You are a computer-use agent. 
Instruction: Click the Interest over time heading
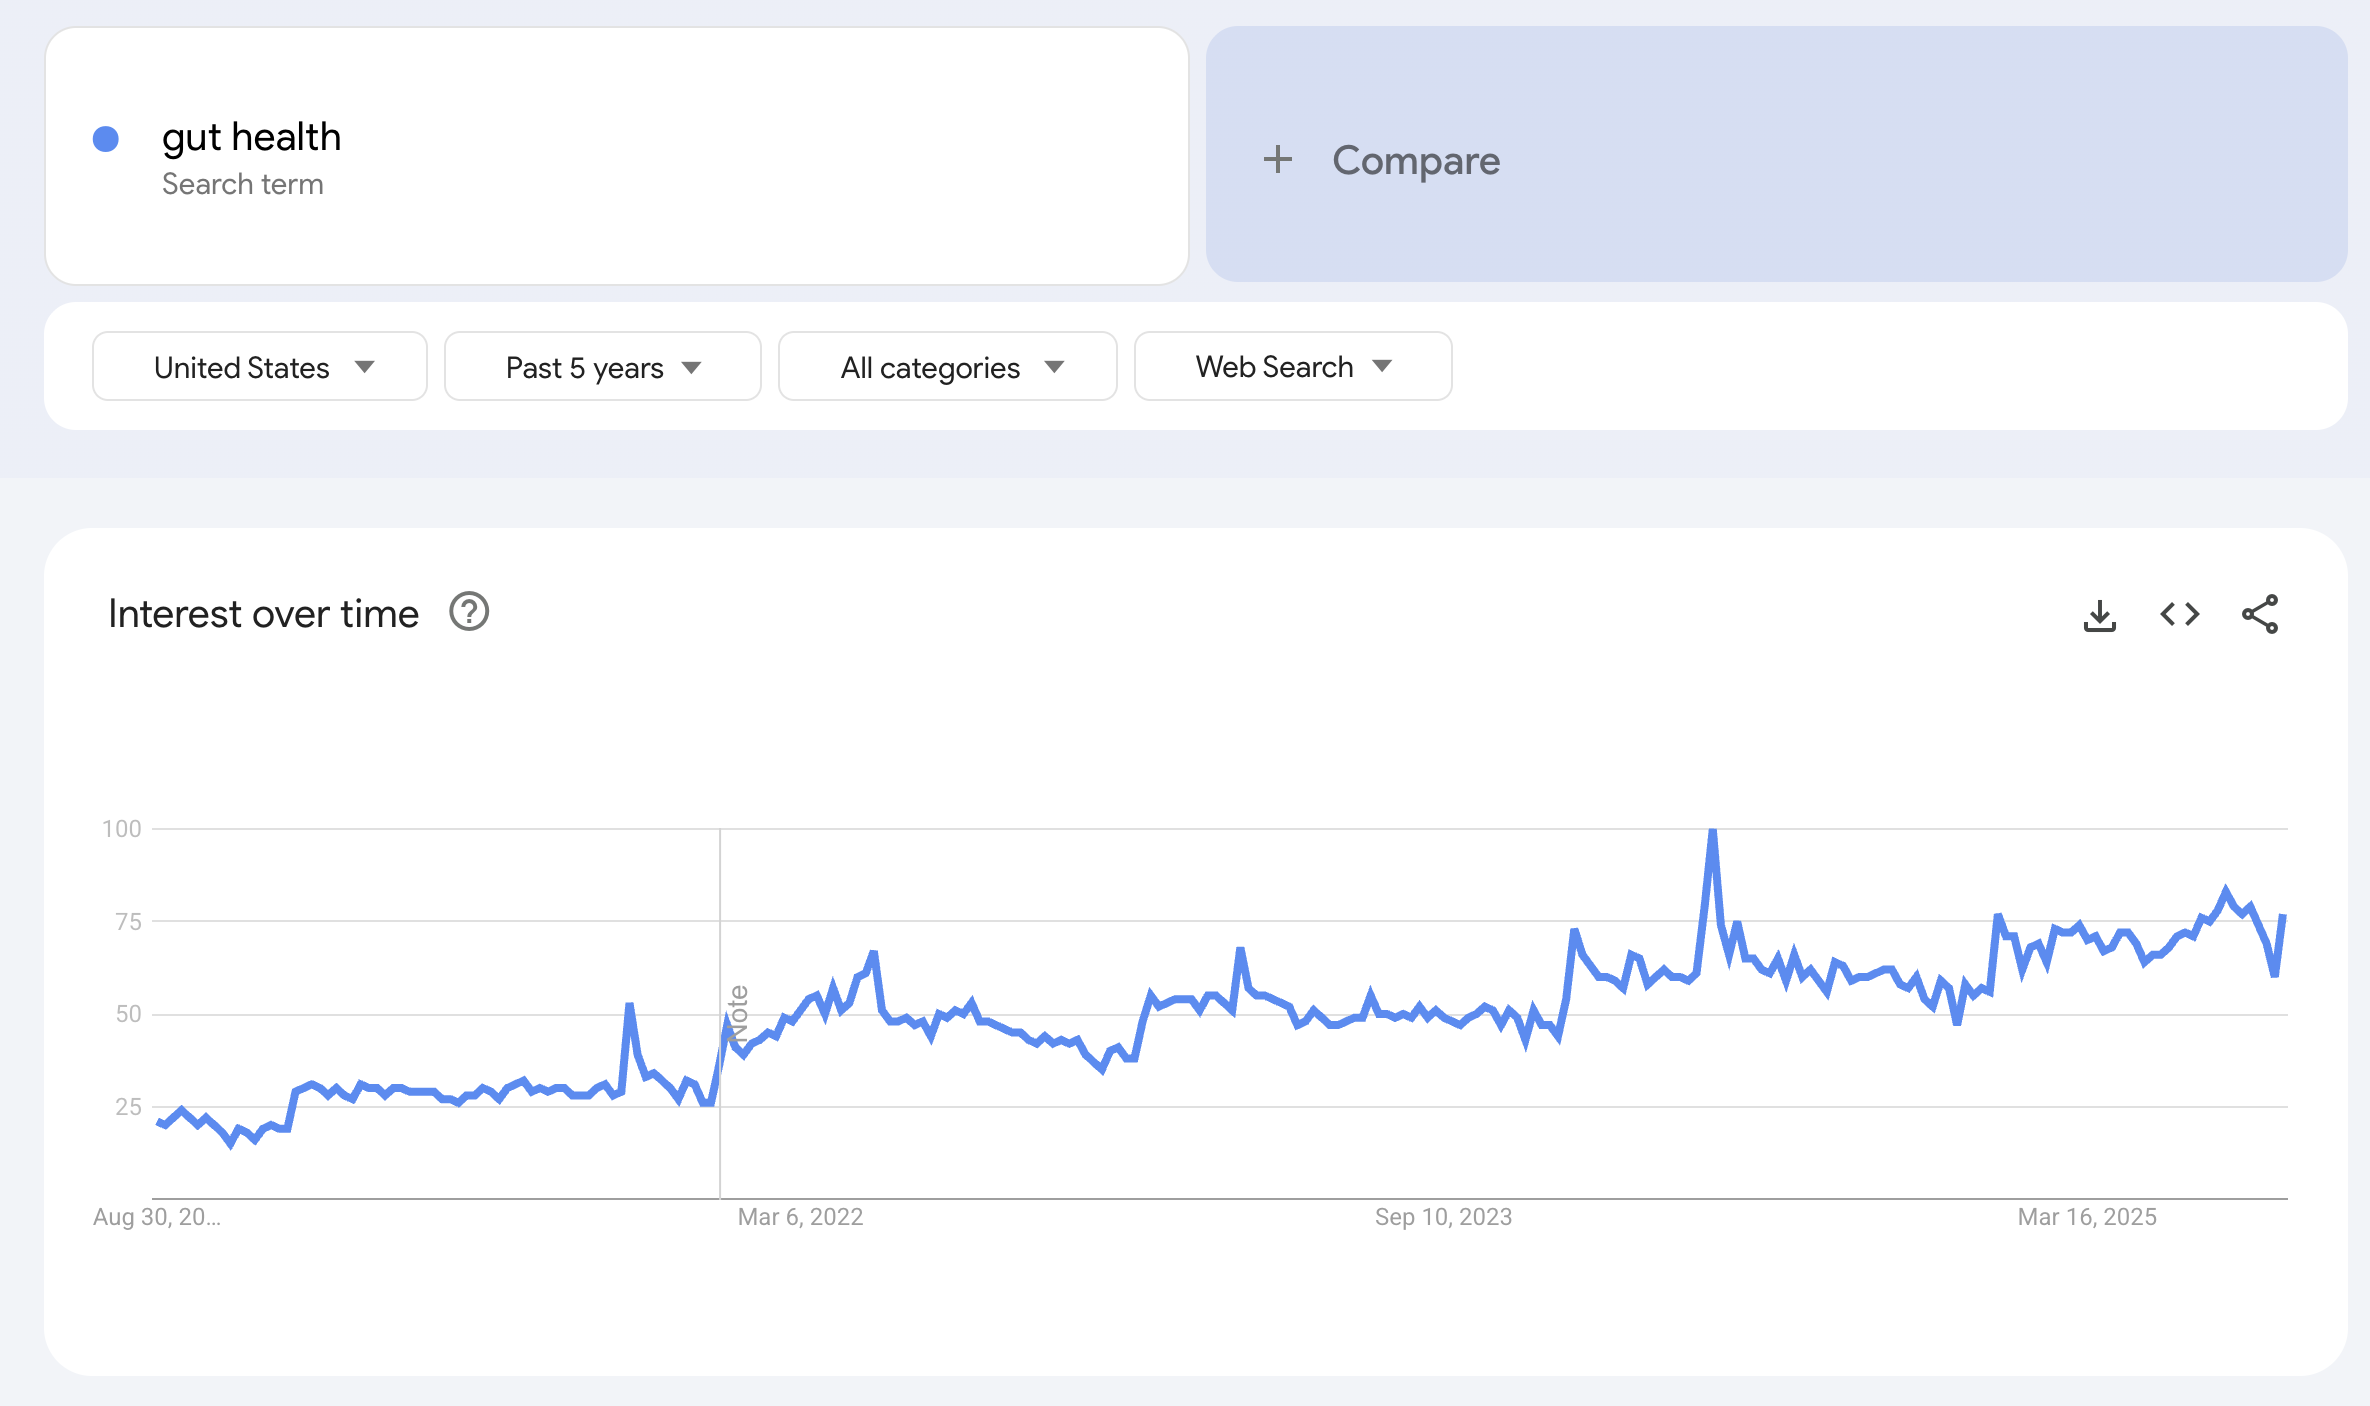[x=263, y=614]
